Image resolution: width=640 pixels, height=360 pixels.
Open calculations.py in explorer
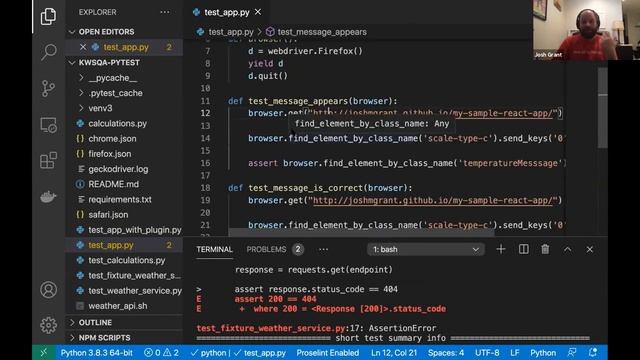click(124, 123)
